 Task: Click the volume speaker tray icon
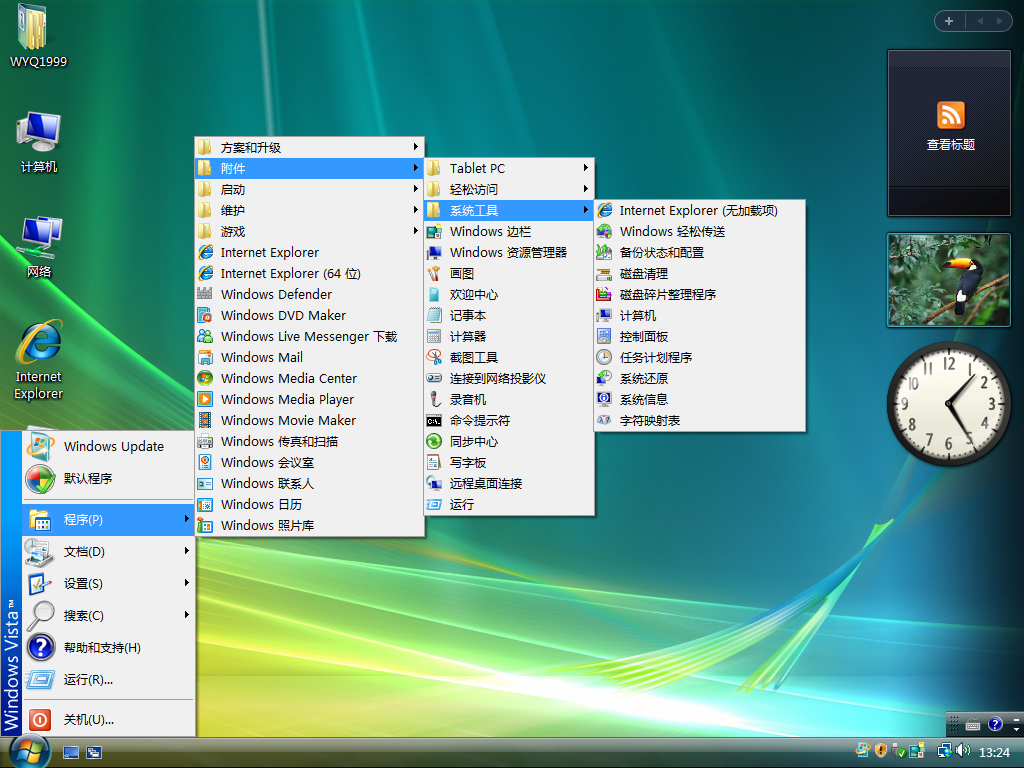click(x=963, y=750)
